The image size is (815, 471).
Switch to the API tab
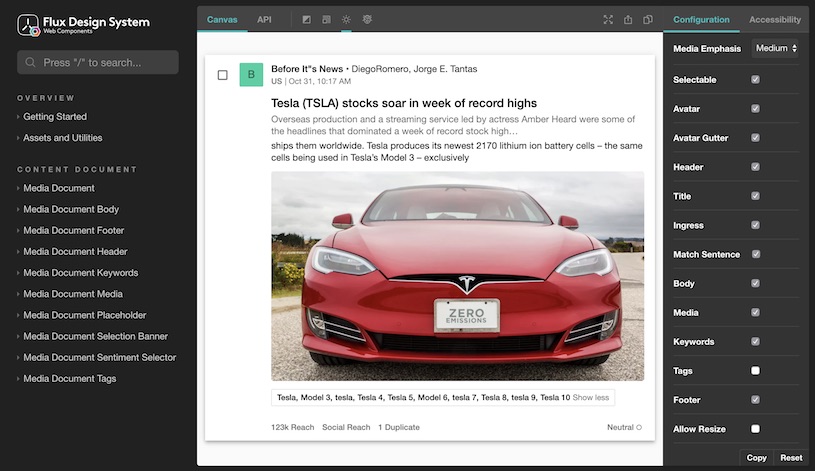pos(264,20)
